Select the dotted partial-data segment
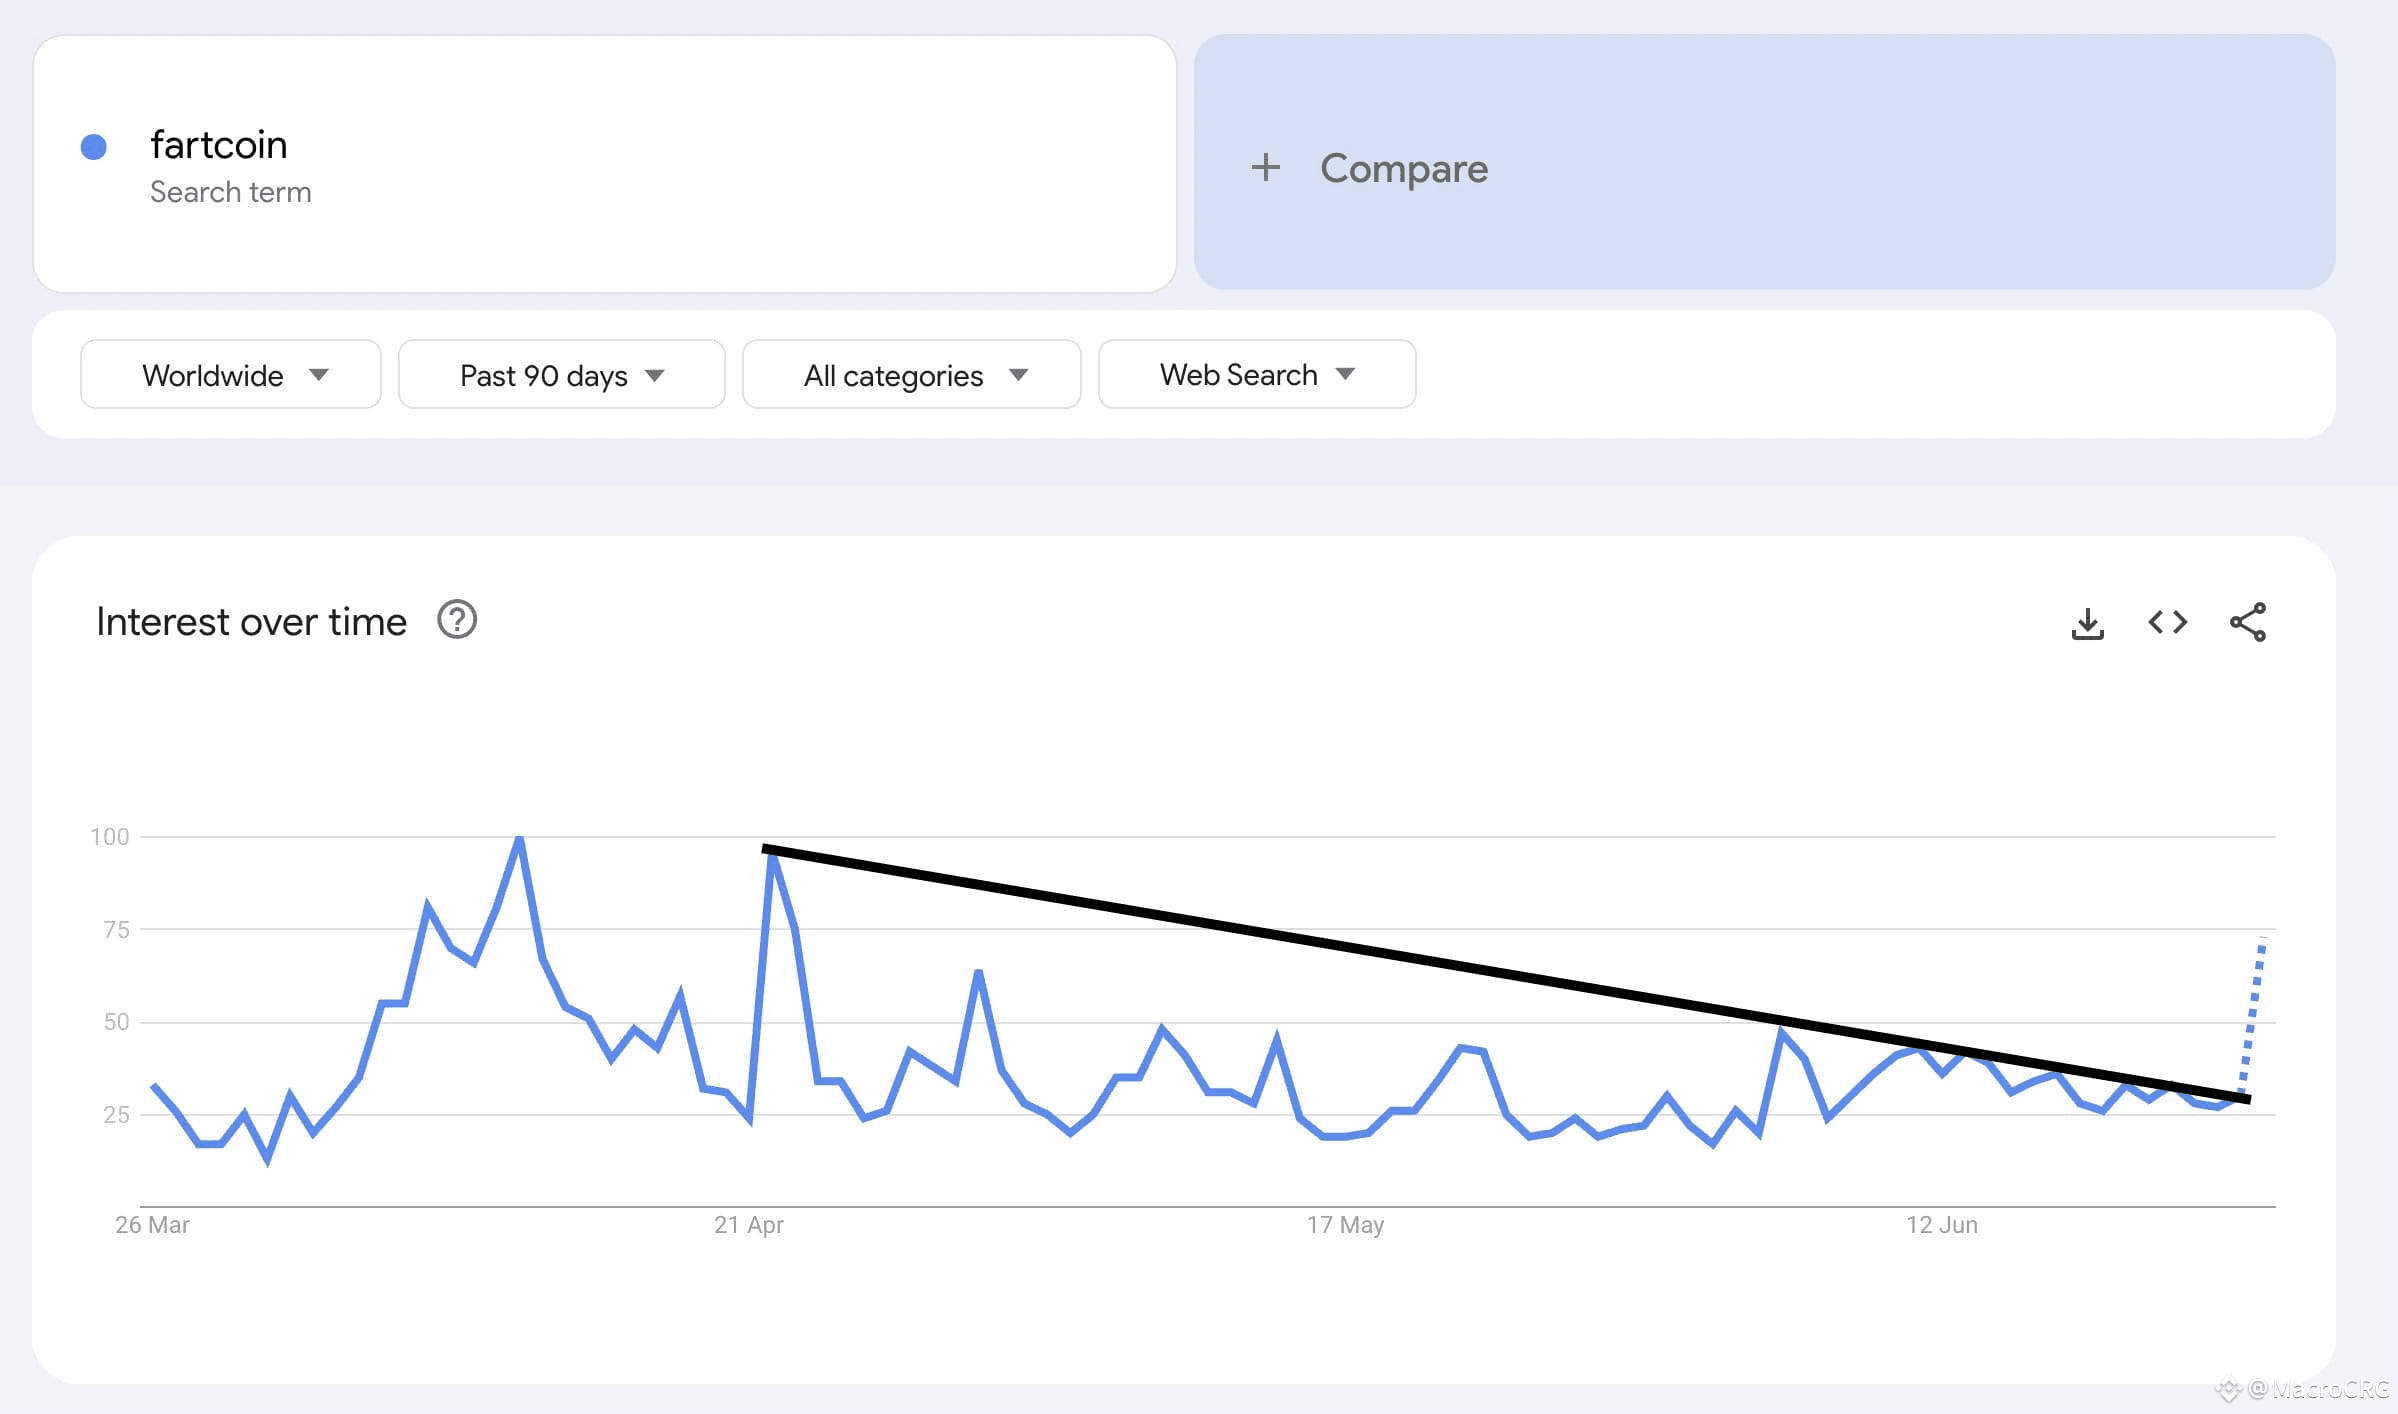 pyautogui.click(x=2252, y=1017)
